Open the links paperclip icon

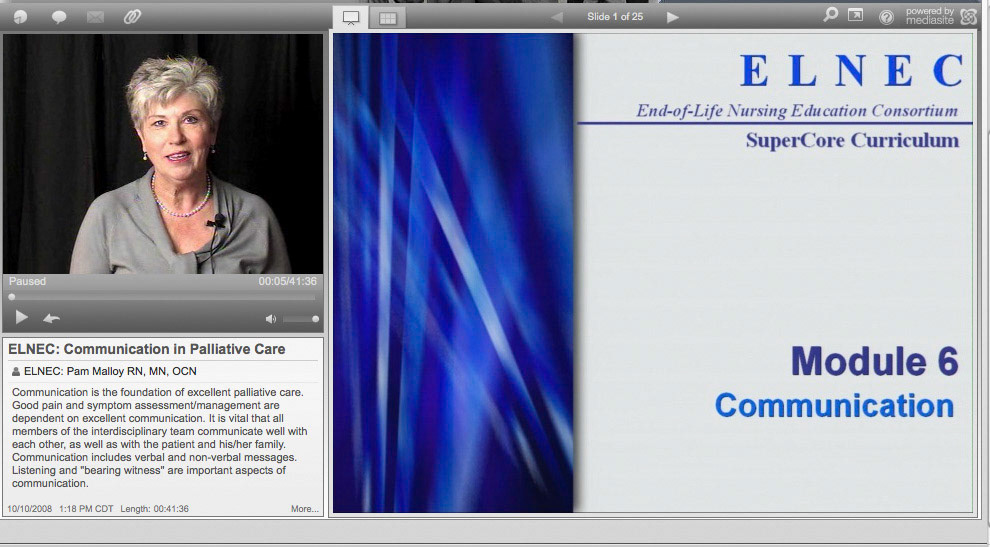click(x=132, y=17)
